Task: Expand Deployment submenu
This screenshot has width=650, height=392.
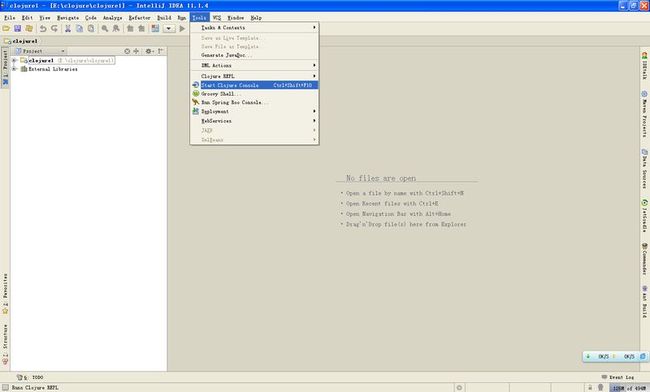Action: tap(254, 111)
